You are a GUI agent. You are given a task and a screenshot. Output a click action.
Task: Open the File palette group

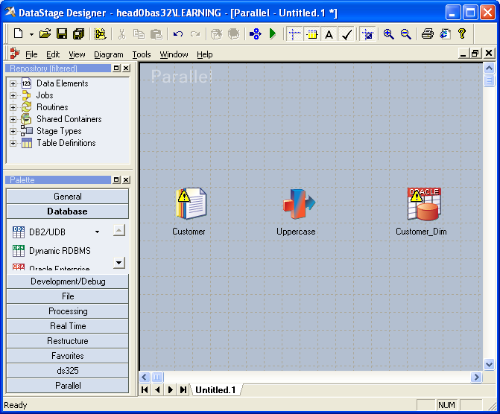click(67, 296)
